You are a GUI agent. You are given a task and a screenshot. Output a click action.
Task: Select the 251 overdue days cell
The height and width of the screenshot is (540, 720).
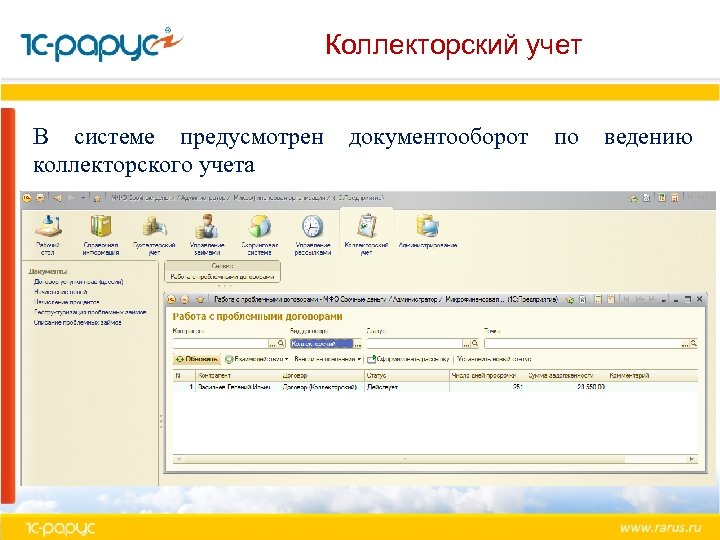click(487, 387)
